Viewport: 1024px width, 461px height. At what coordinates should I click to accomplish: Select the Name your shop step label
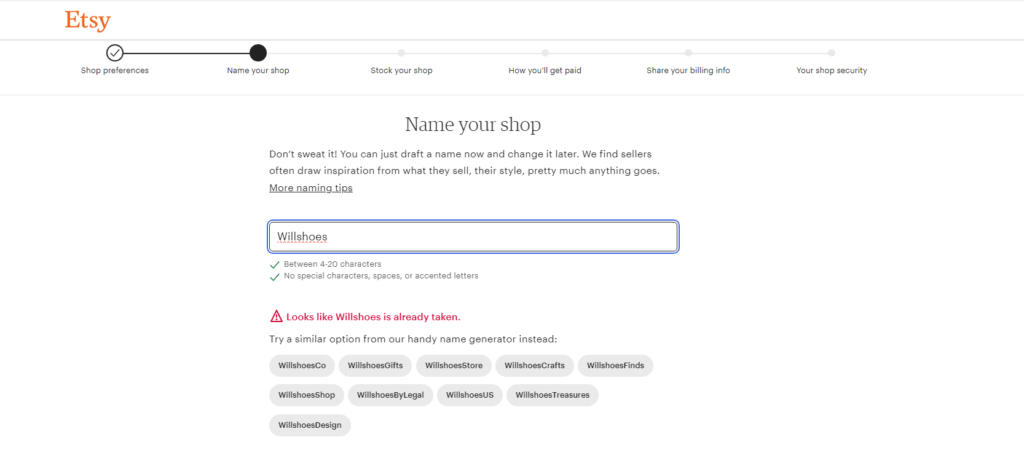pos(258,71)
